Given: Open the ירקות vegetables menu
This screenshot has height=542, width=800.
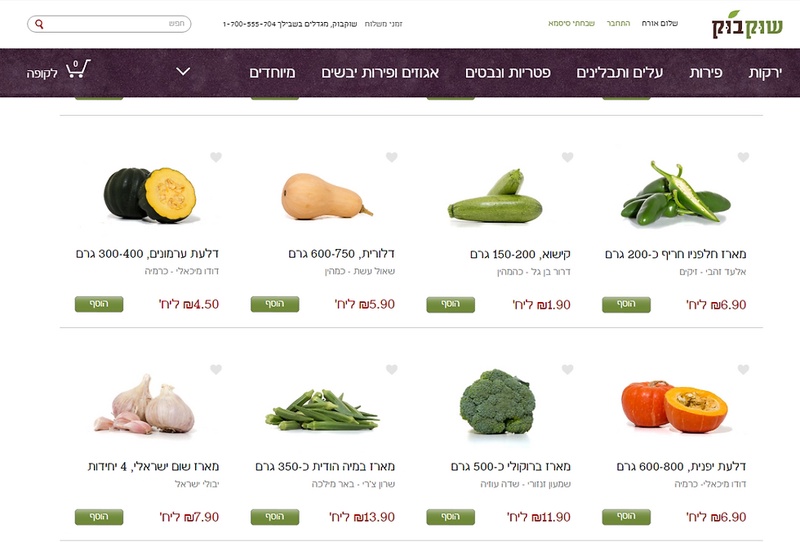Looking at the screenshot, I should click(765, 72).
